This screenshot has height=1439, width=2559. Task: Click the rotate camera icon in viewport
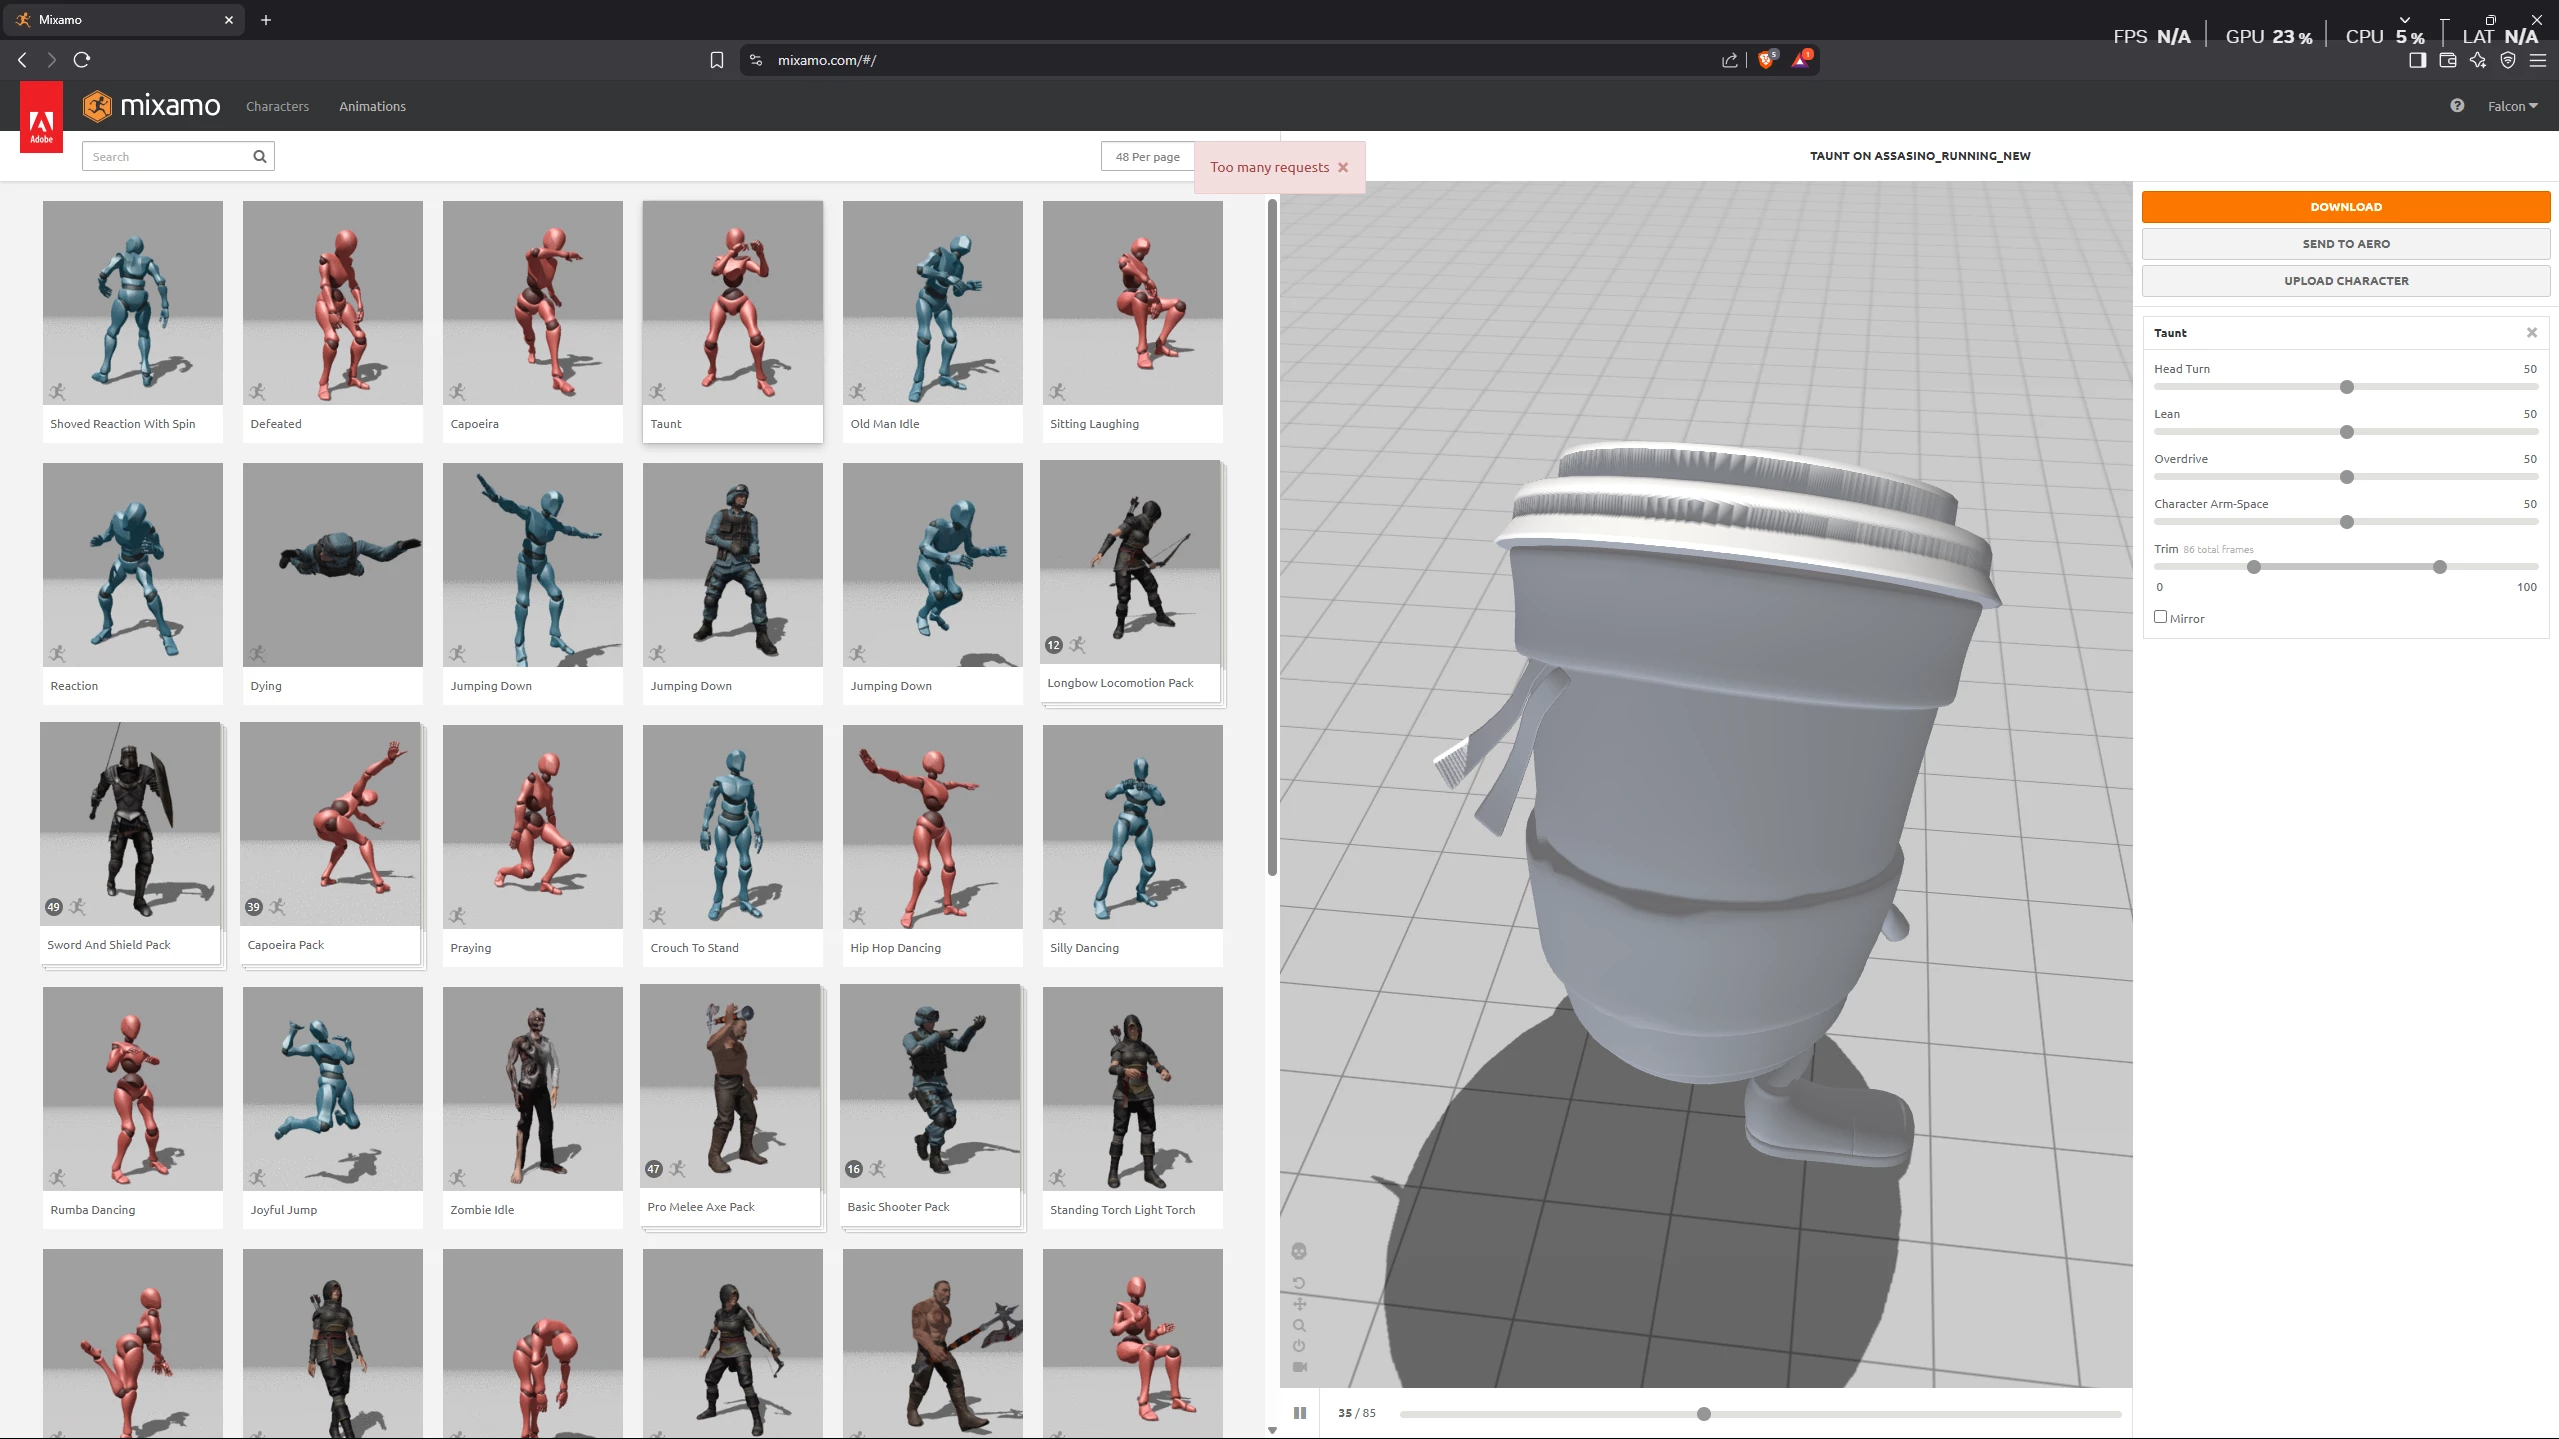pyautogui.click(x=1299, y=1283)
